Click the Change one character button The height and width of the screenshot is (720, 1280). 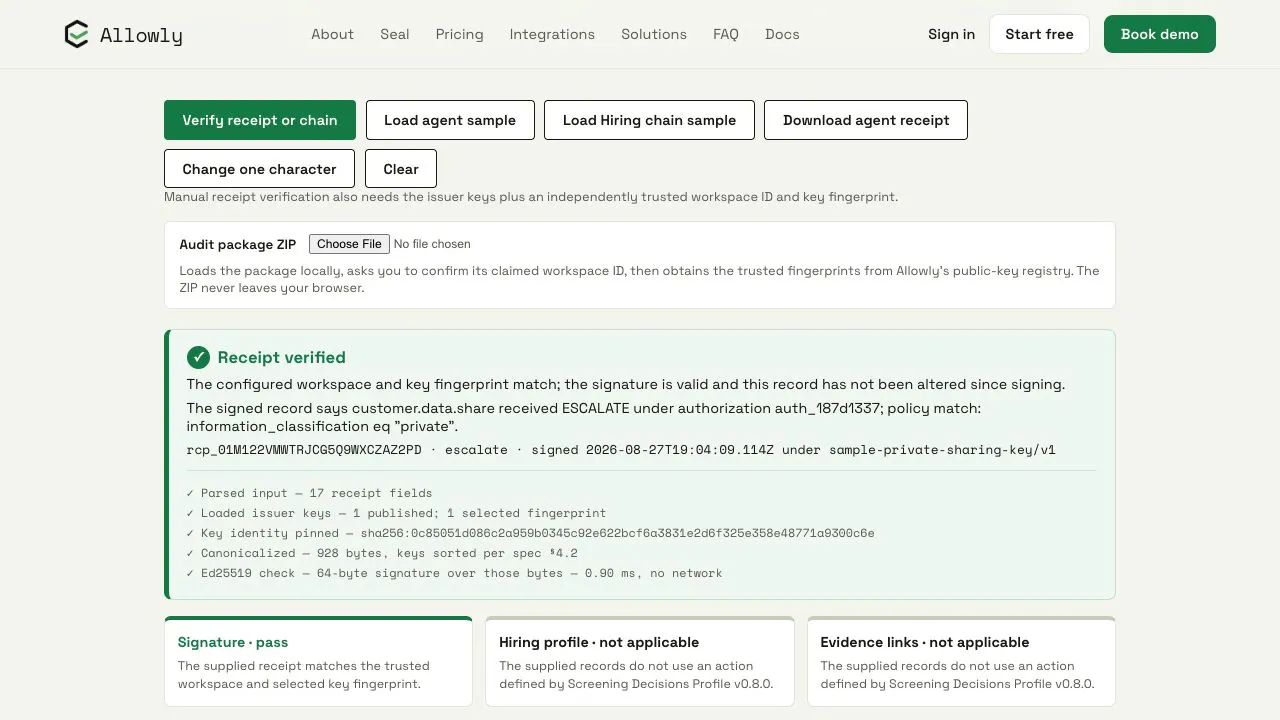[x=259, y=169]
